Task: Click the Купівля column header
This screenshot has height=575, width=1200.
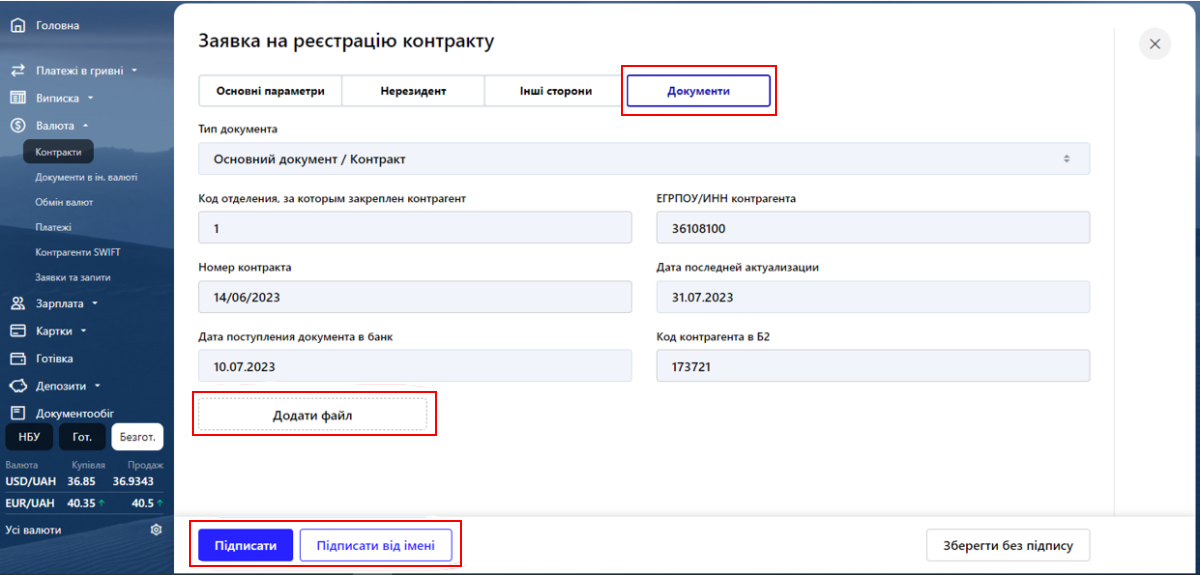Action: [x=87, y=465]
